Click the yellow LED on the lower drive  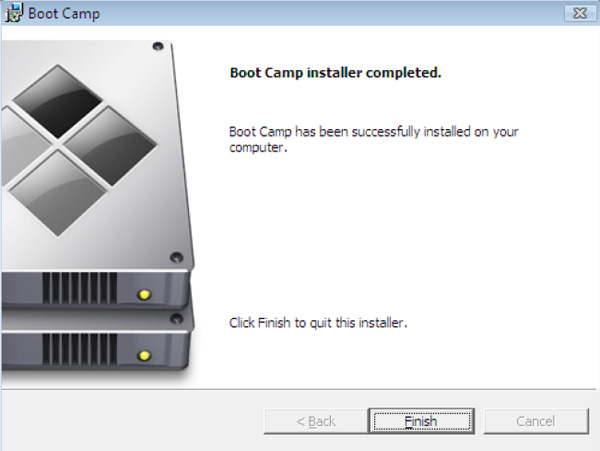144,356
